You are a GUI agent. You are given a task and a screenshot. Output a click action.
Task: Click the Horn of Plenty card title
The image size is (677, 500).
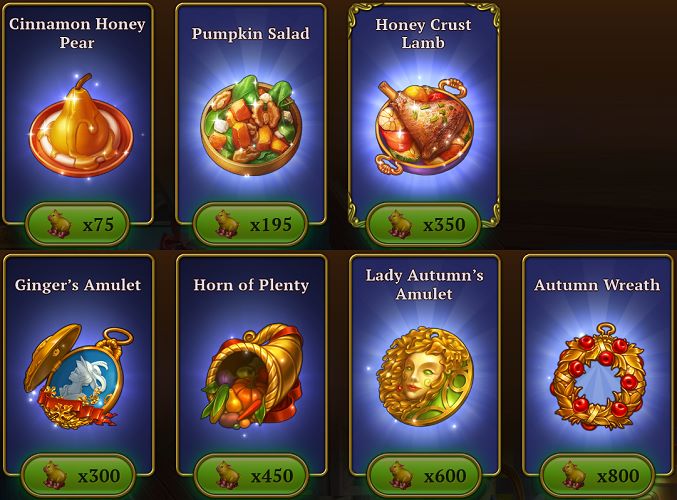251,285
